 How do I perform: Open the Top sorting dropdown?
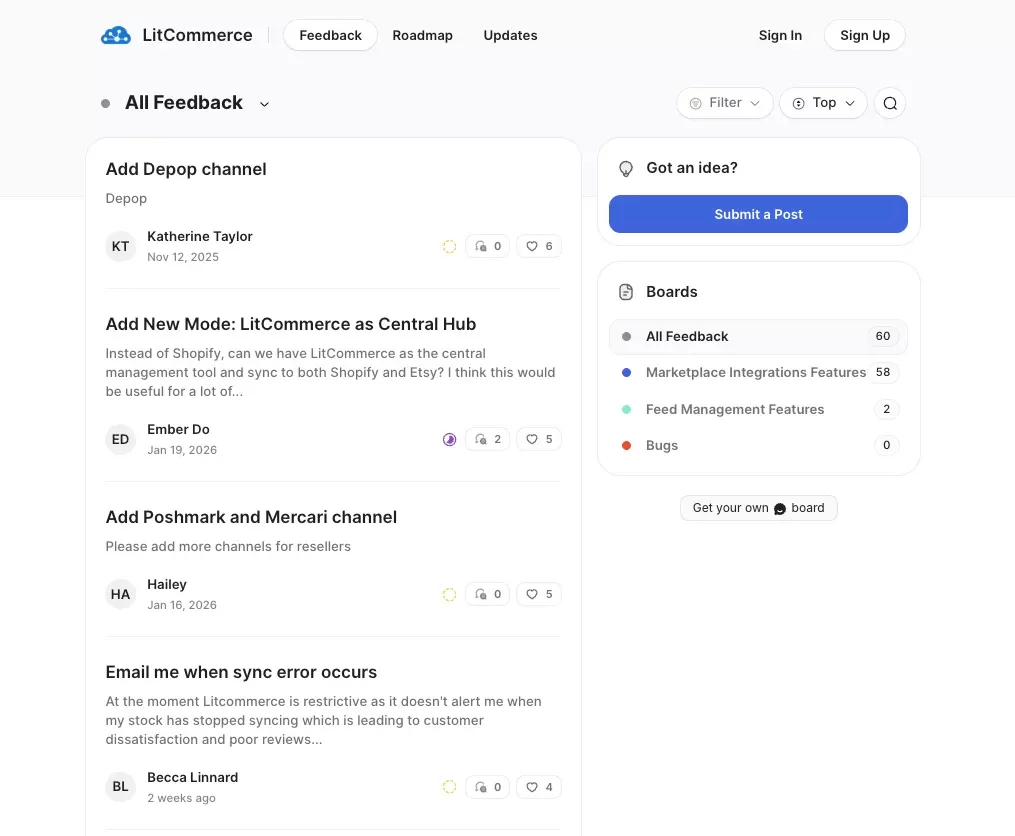tap(822, 102)
